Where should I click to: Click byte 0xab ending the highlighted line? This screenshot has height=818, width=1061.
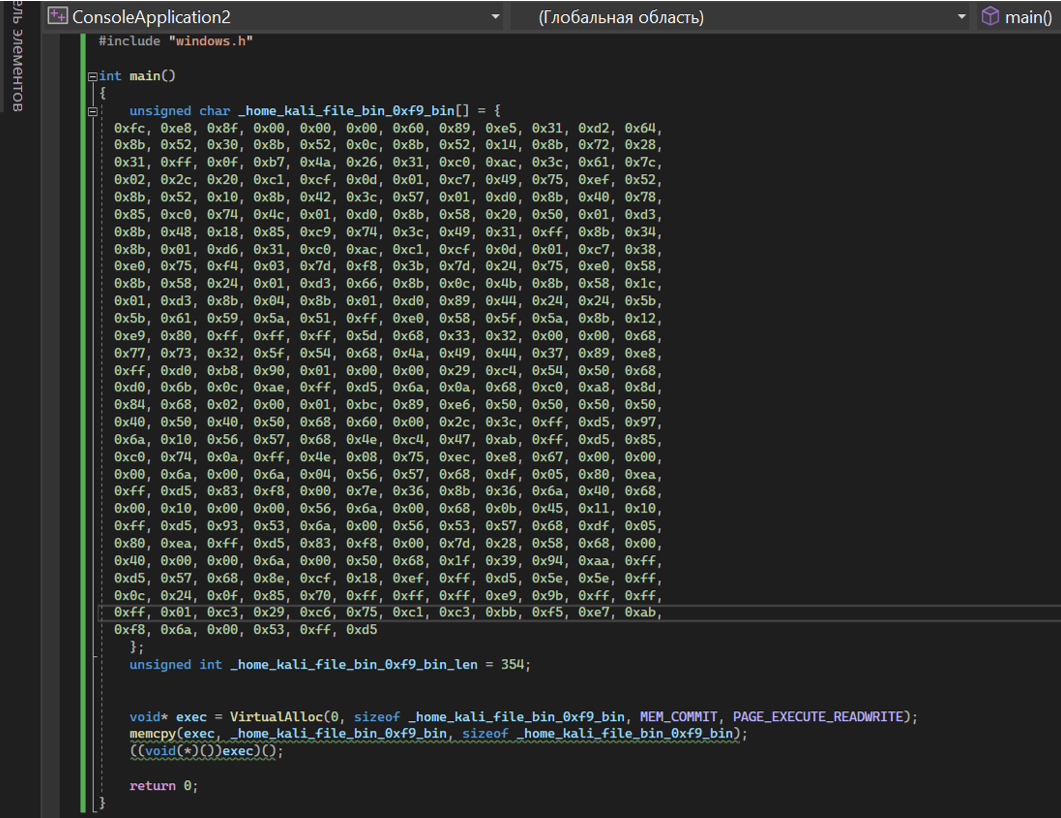639,612
